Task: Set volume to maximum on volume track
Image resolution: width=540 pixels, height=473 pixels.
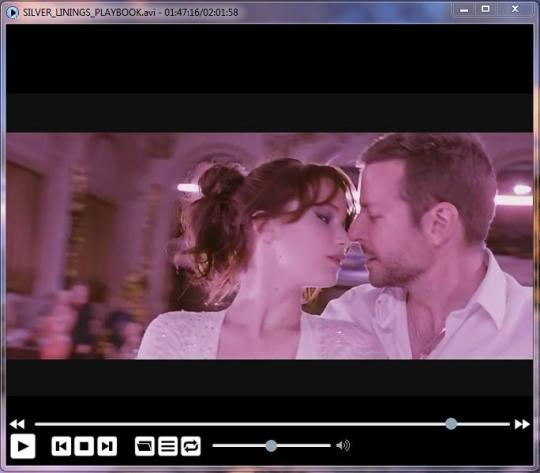Action: pyautogui.click(x=330, y=445)
